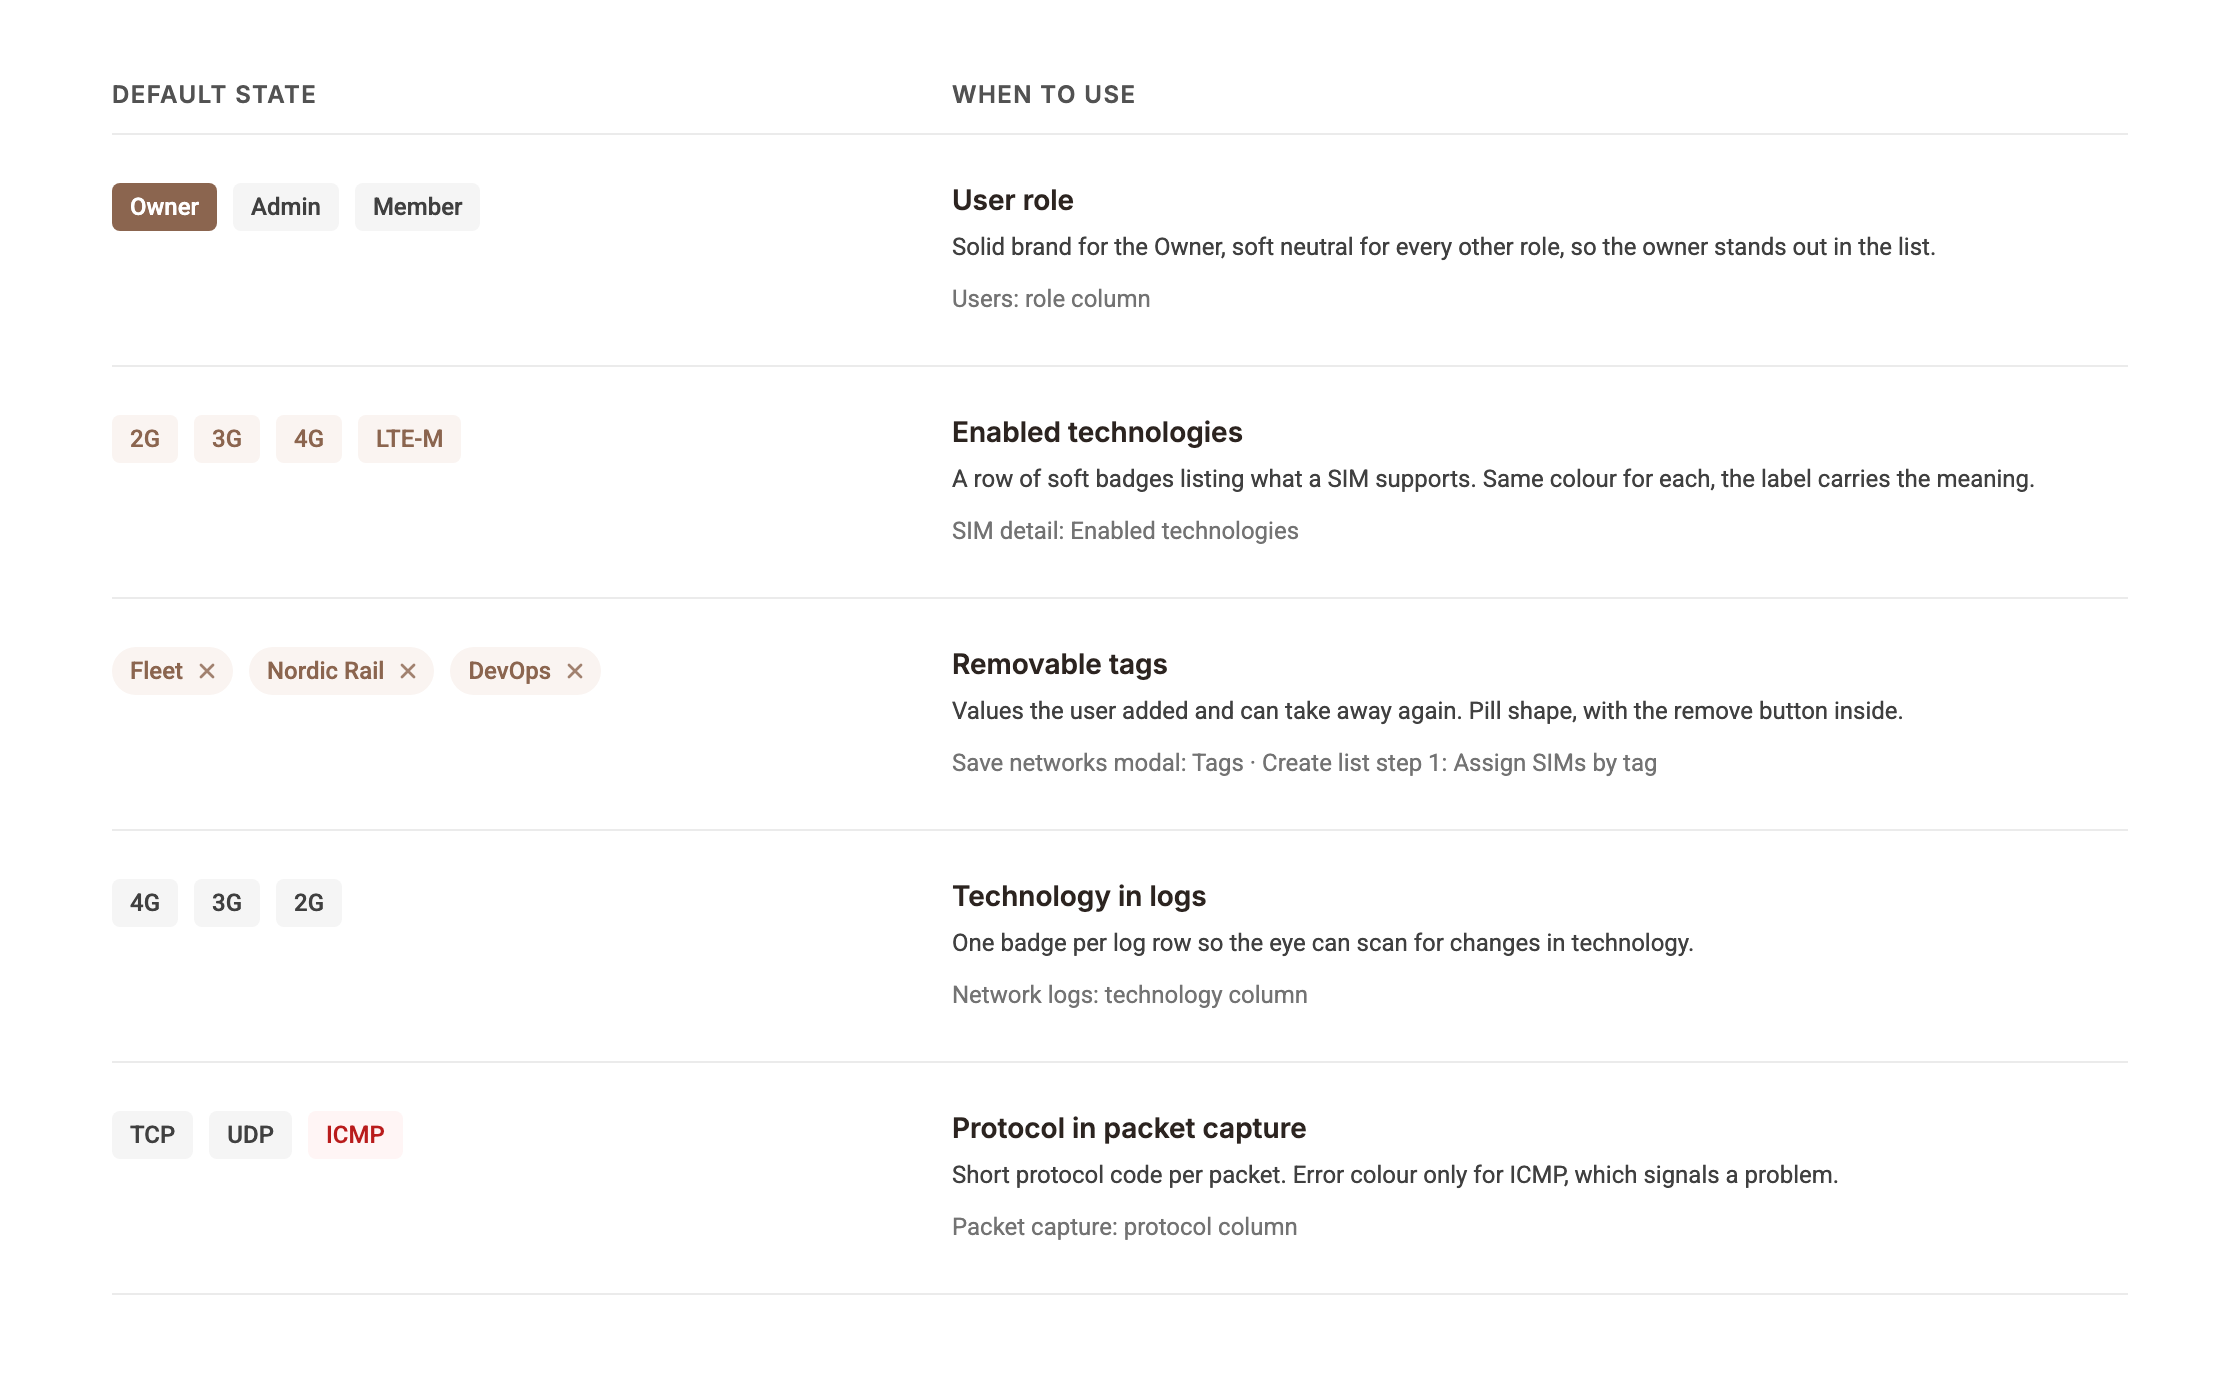
Task: Click the brown 2G technology badge
Action: click(x=145, y=439)
